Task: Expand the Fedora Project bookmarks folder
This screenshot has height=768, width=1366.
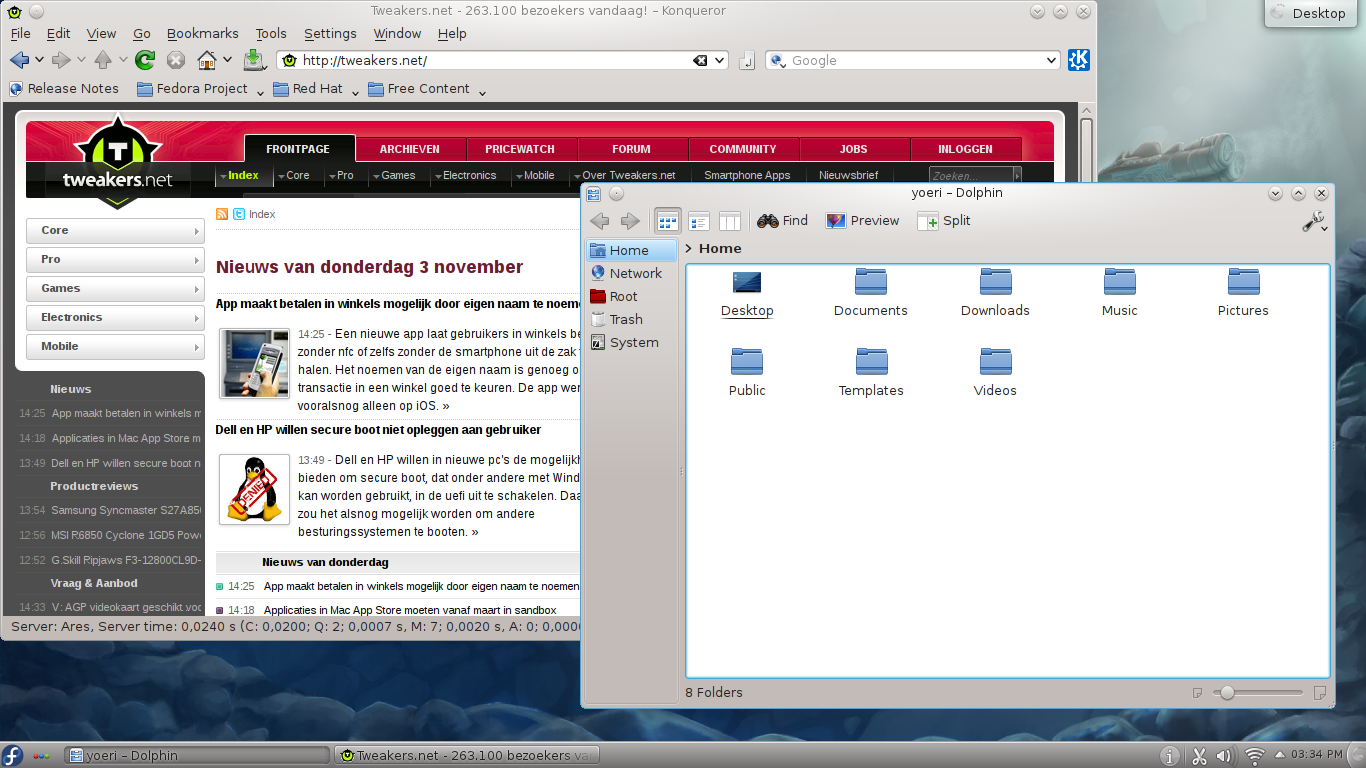Action: click(200, 89)
